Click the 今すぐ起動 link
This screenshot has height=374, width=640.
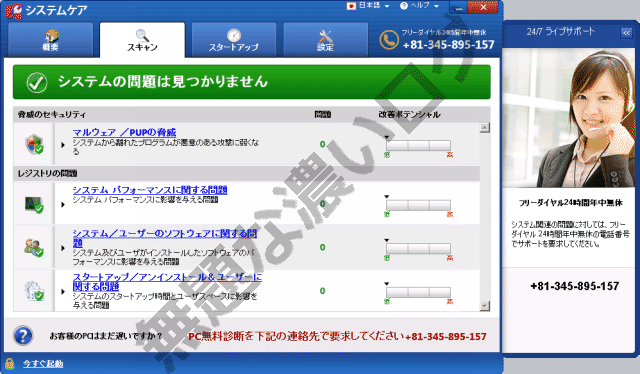click(x=43, y=363)
